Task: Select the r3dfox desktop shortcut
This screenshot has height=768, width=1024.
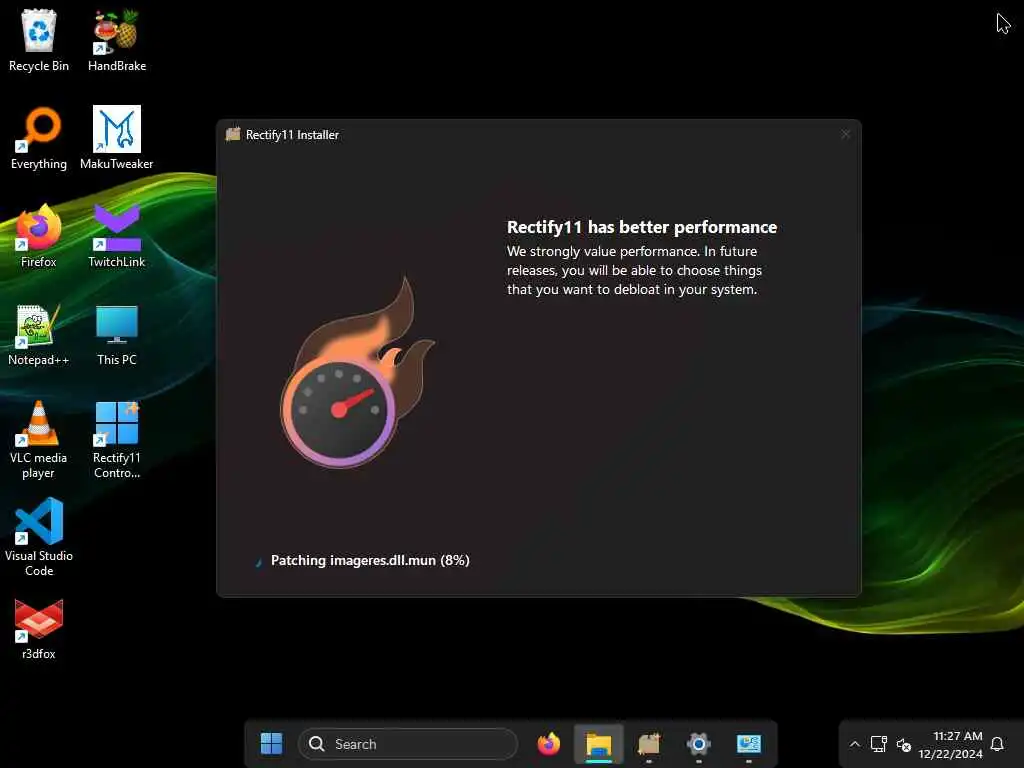Action: click(x=39, y=629)
